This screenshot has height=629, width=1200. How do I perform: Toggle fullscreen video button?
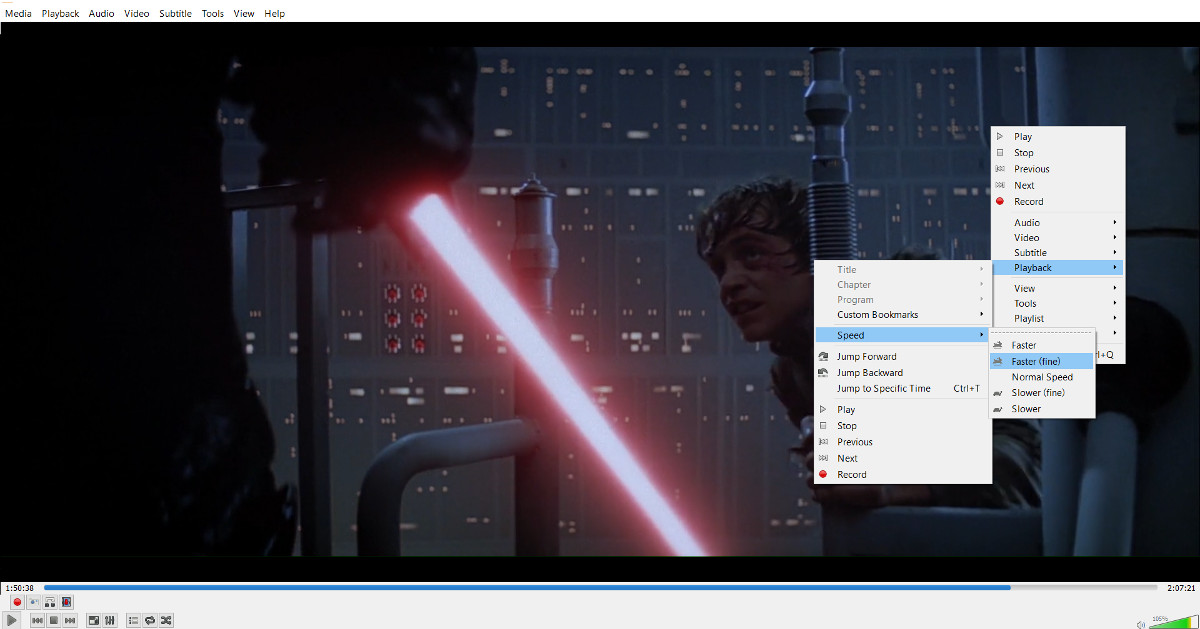94,621
